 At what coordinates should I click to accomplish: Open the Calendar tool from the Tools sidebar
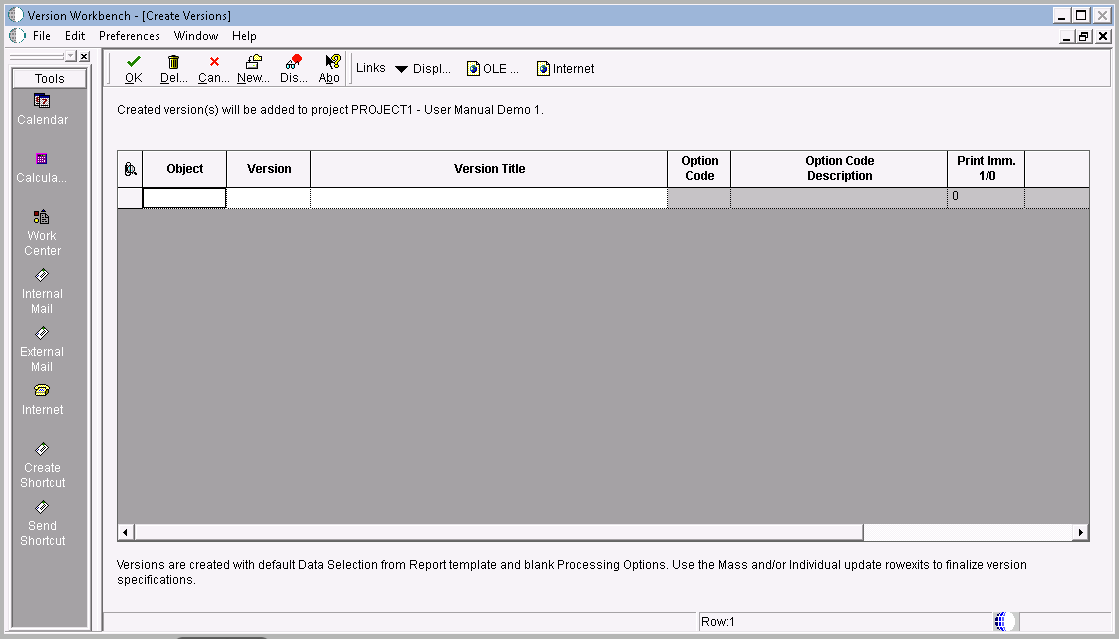point(41,108)
